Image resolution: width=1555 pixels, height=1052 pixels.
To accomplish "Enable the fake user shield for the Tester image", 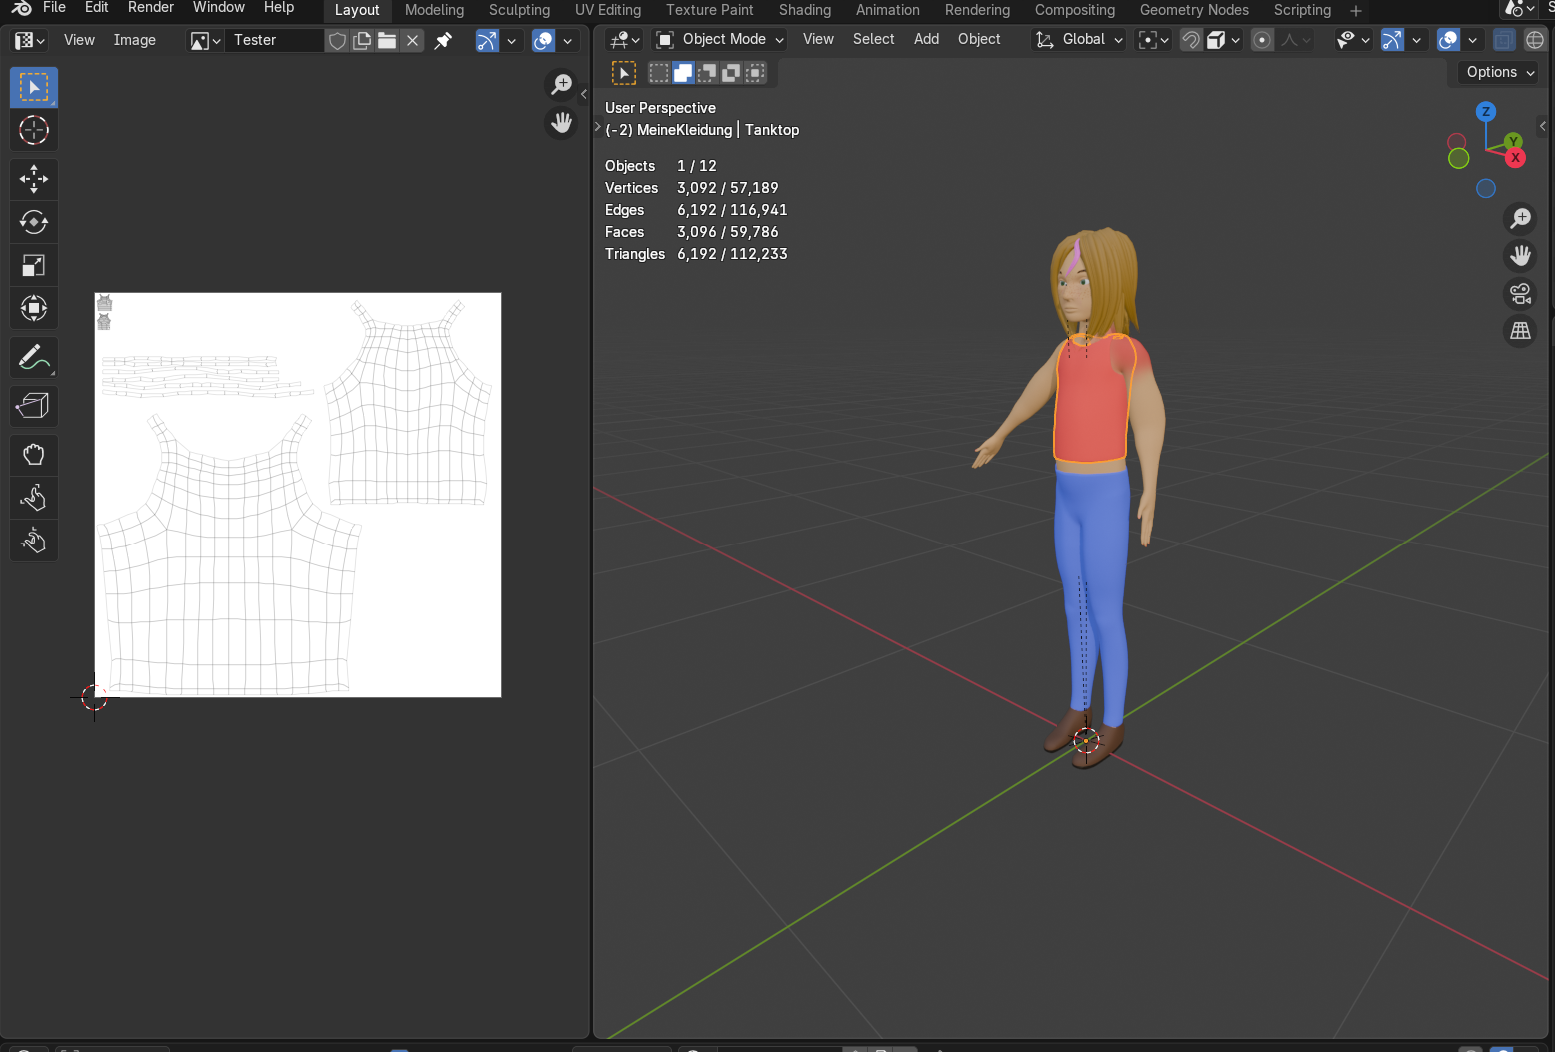I will (x=337, y=40).
